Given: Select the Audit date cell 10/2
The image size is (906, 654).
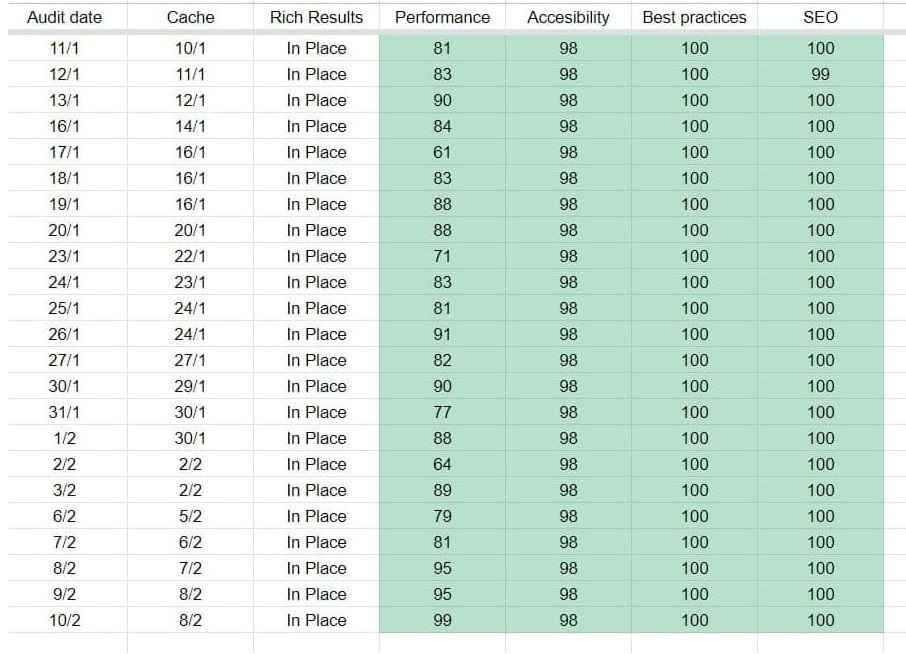Looking at the screenshot, I should 64,620.
